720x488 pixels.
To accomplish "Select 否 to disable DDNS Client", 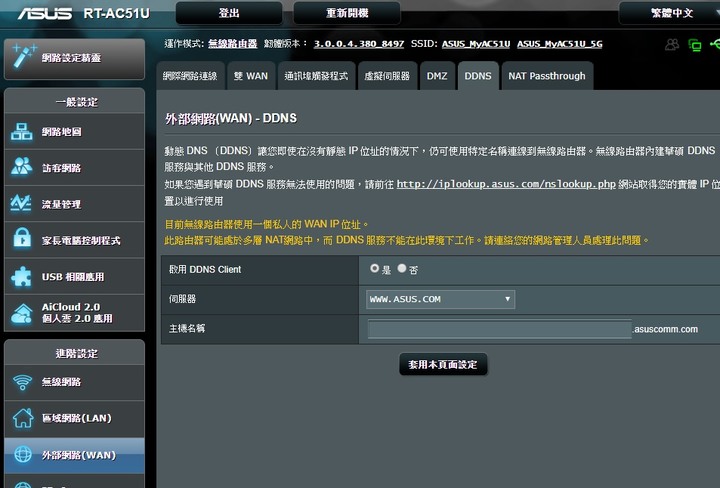I will coord(402,268).
